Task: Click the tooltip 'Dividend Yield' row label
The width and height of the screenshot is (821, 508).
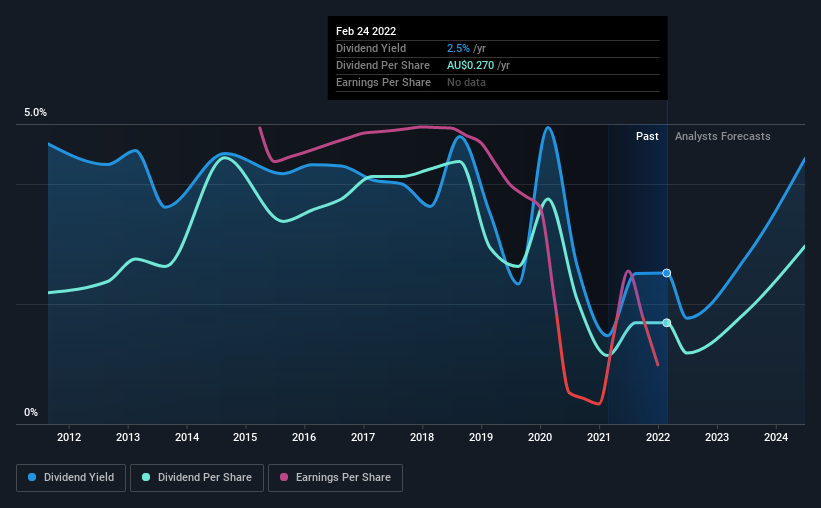Action: [x=371, y=48]
